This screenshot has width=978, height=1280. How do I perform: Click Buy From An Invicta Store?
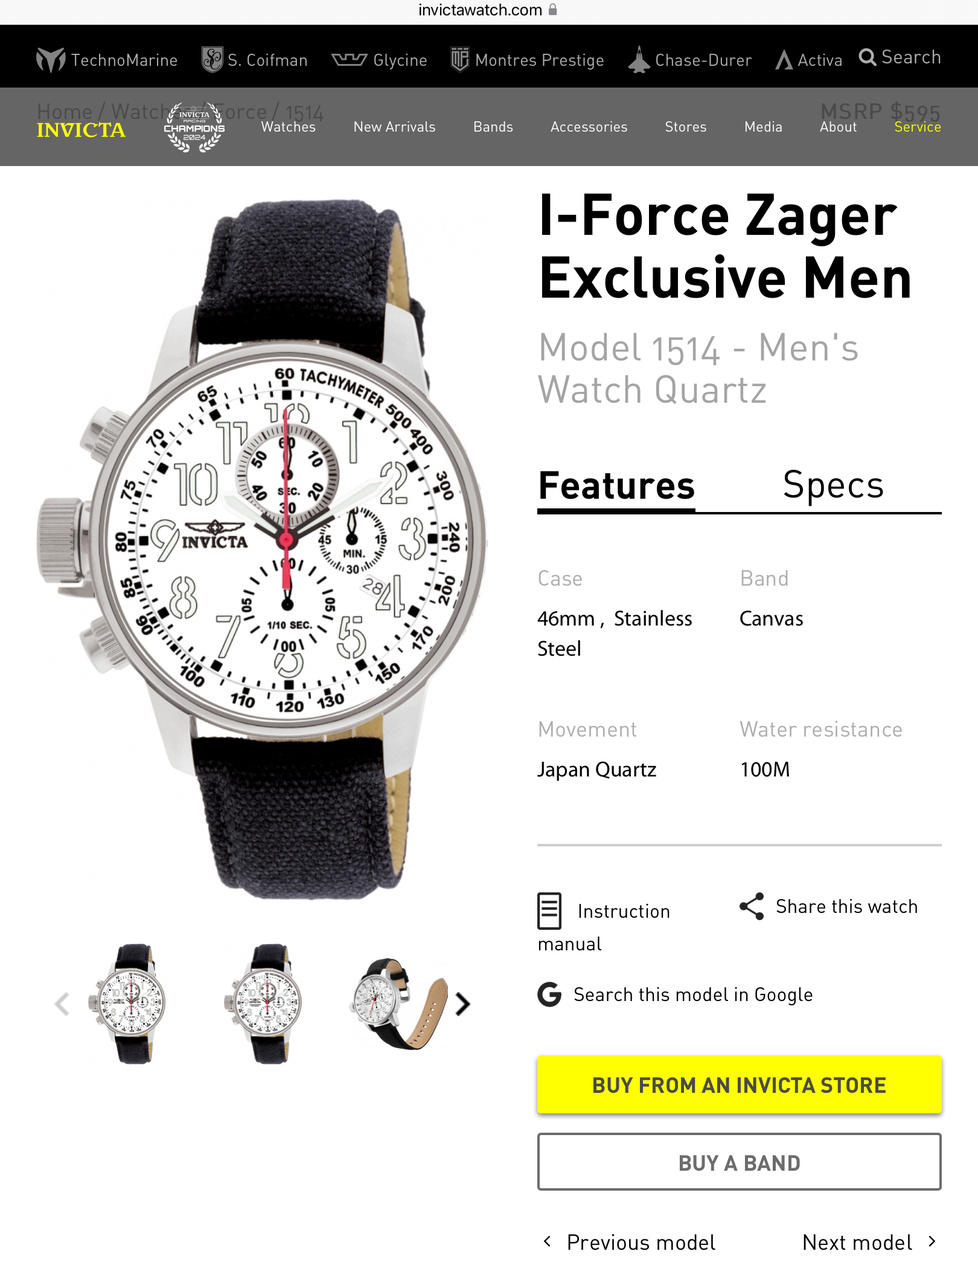(x=739, y=1085)
